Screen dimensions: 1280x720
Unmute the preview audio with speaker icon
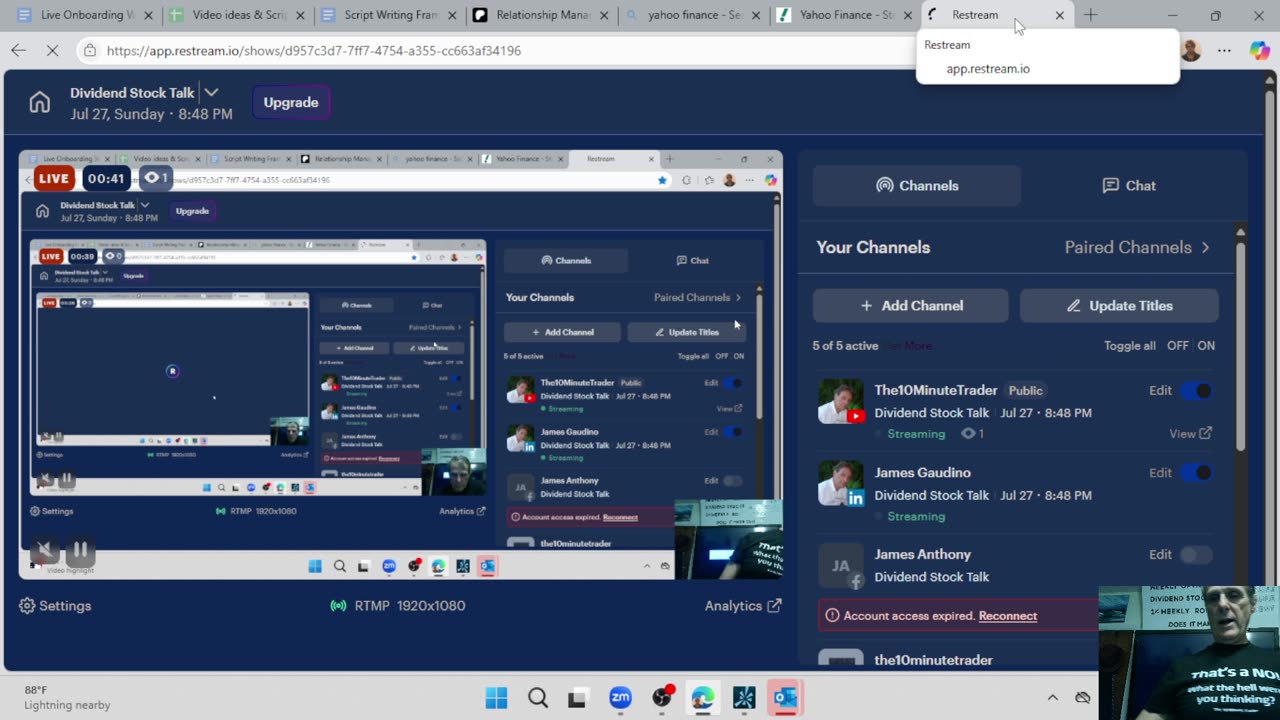(43, 551)
